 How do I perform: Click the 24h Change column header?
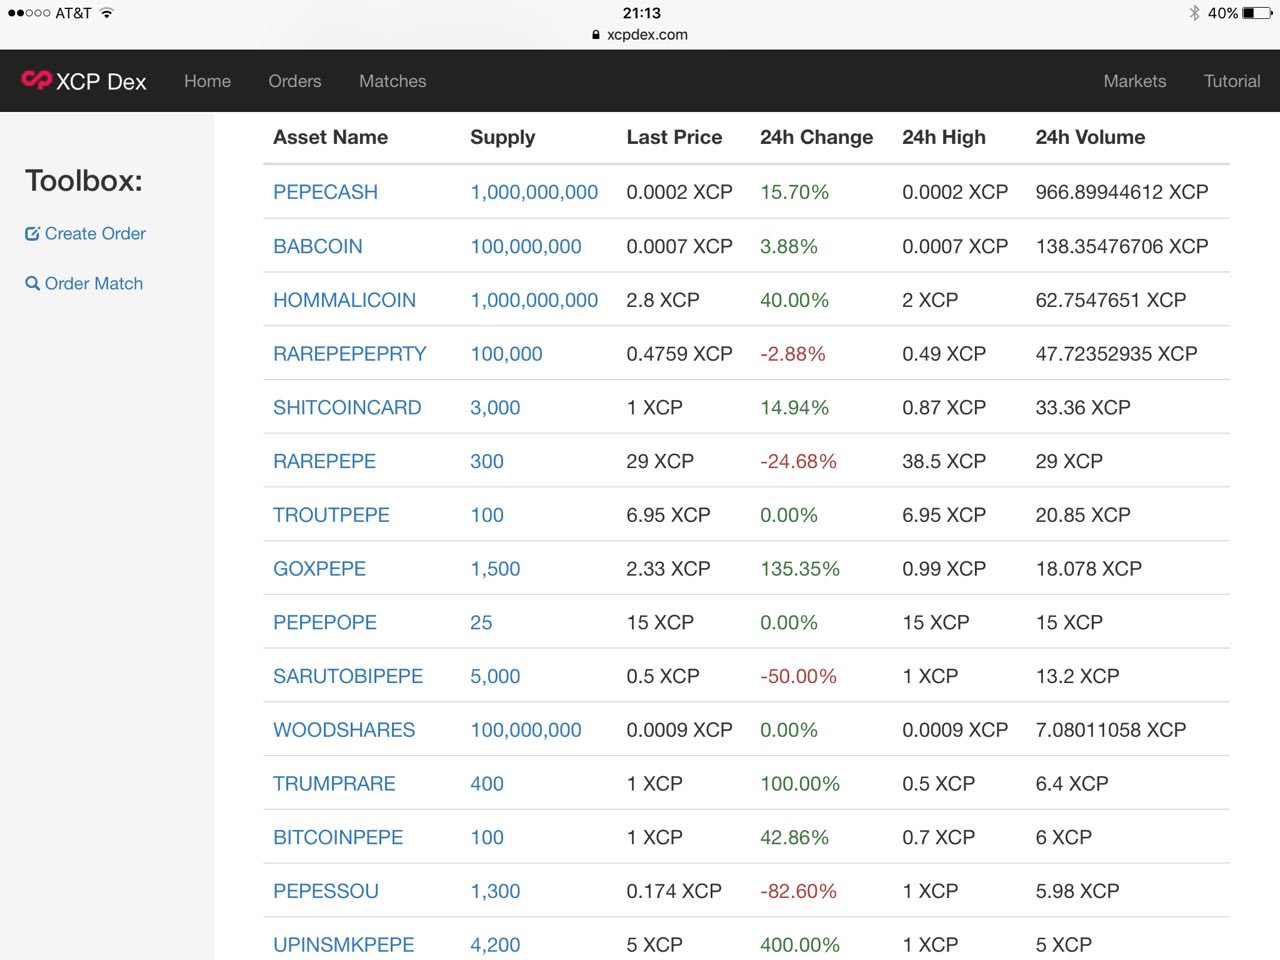[816, 138]
